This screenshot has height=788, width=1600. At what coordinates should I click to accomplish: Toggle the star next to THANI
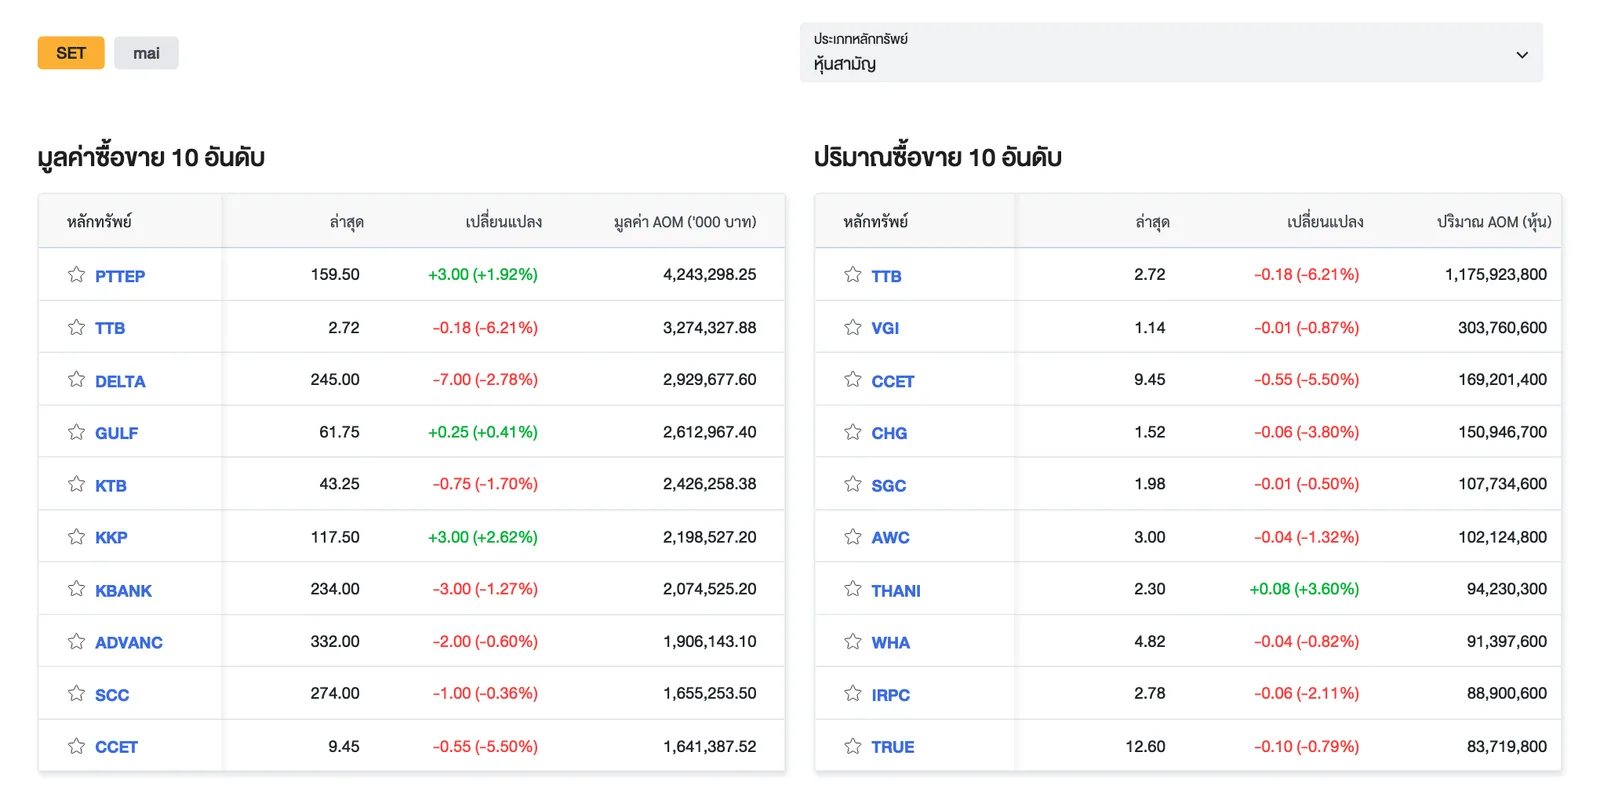click(852, 589)
